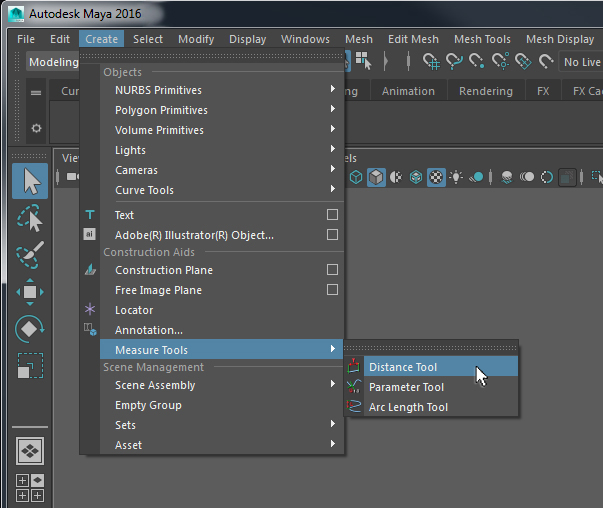603x508 pixels.
Task: Click the Locator star icon
Action: (90, 309)
